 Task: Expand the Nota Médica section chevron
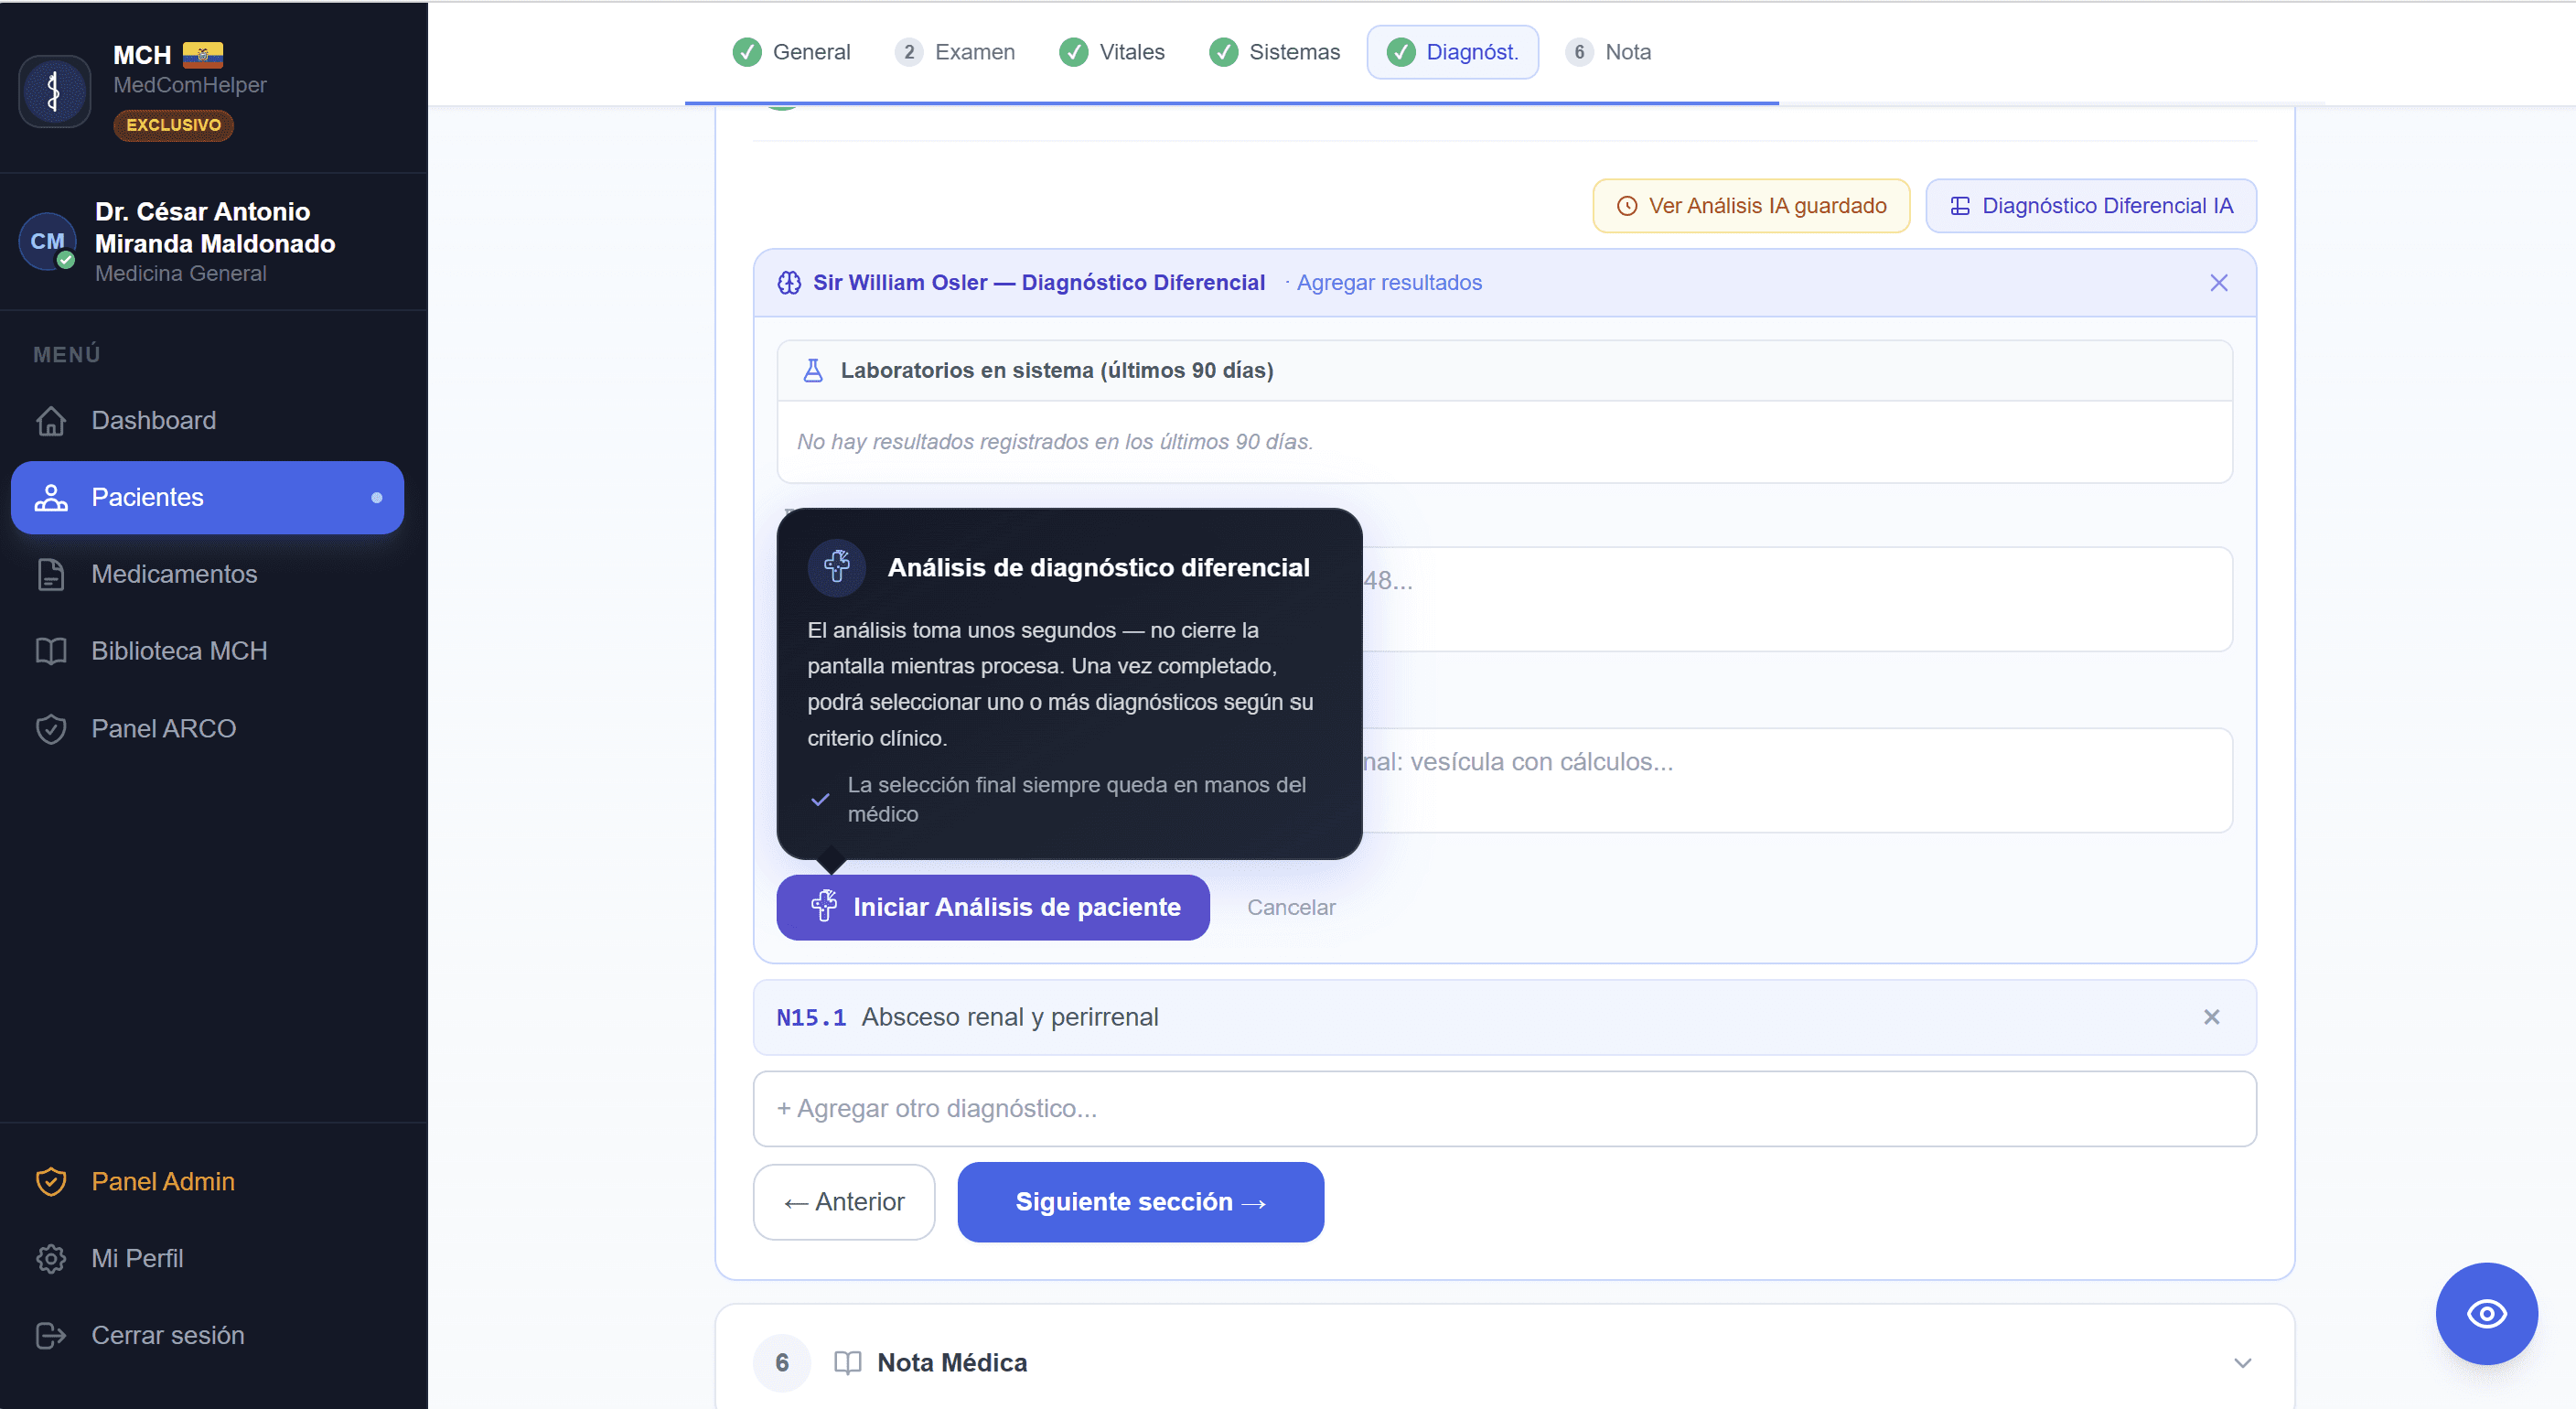(2242, 1363)
